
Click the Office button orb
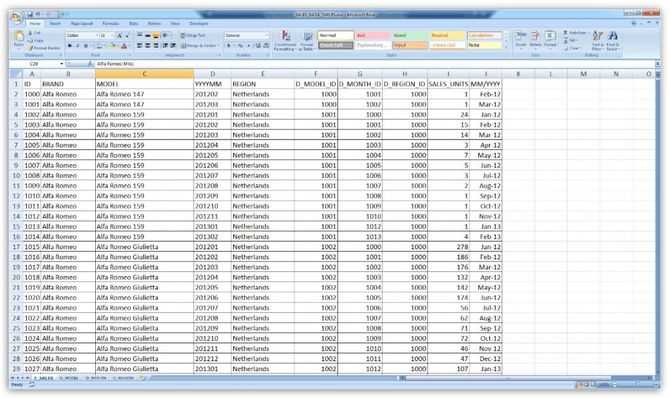click(x=16, y=18)
